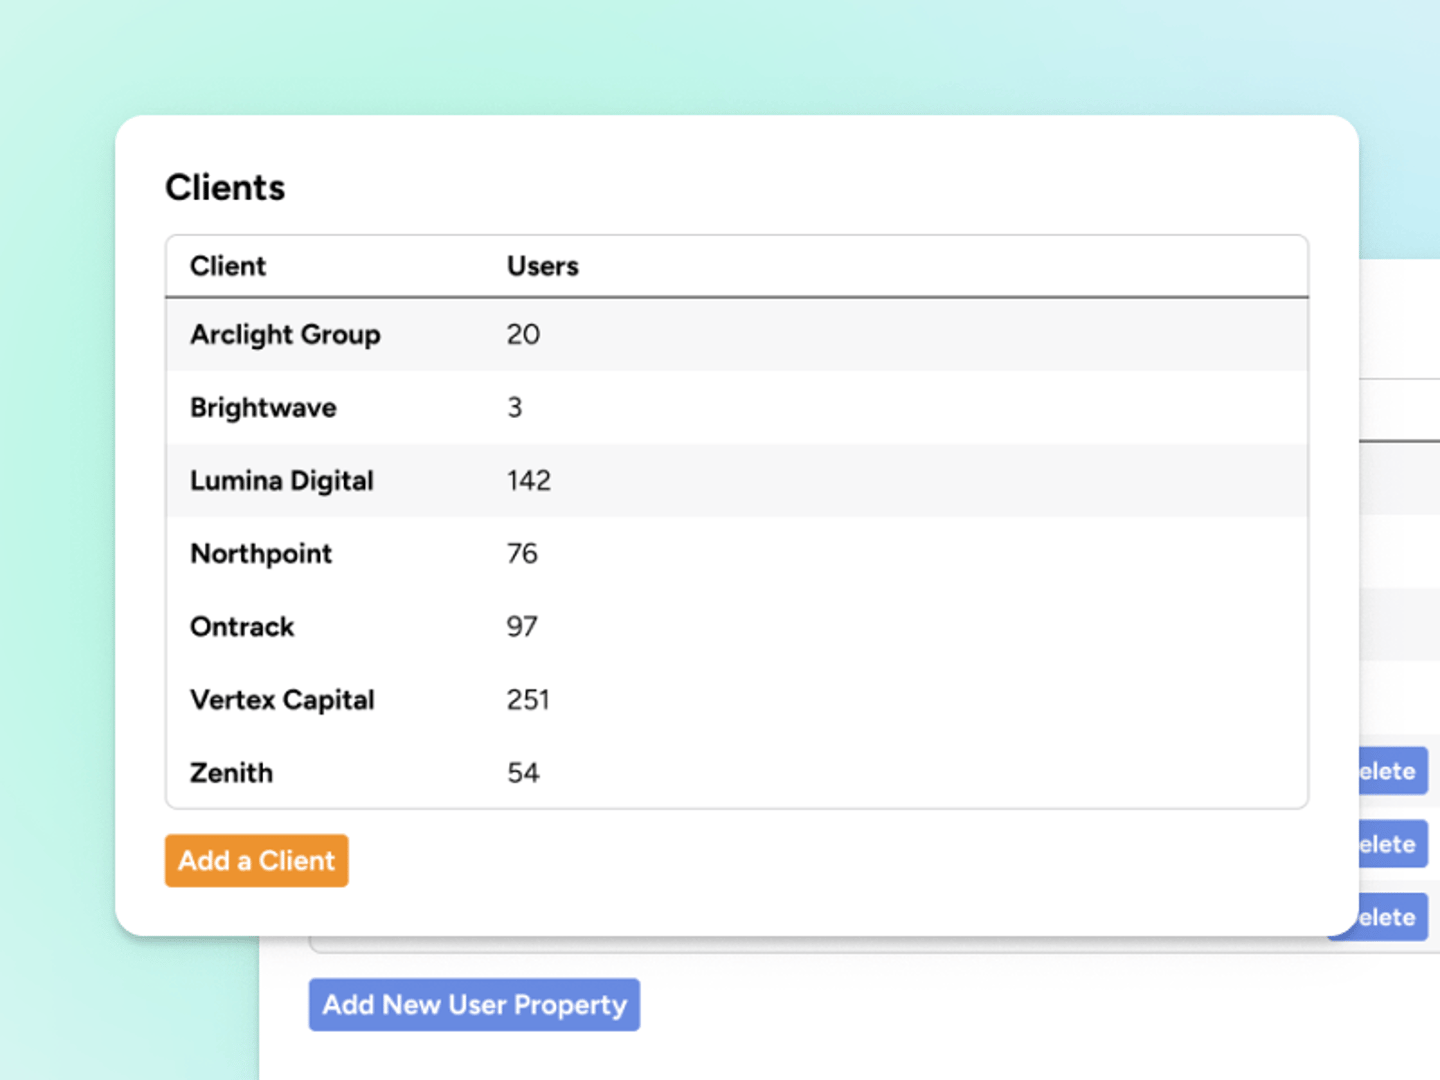The width and height of the screenshot is (1440, 1080).
Task: Click the user count for Brightwave
Action: (513, 407)
